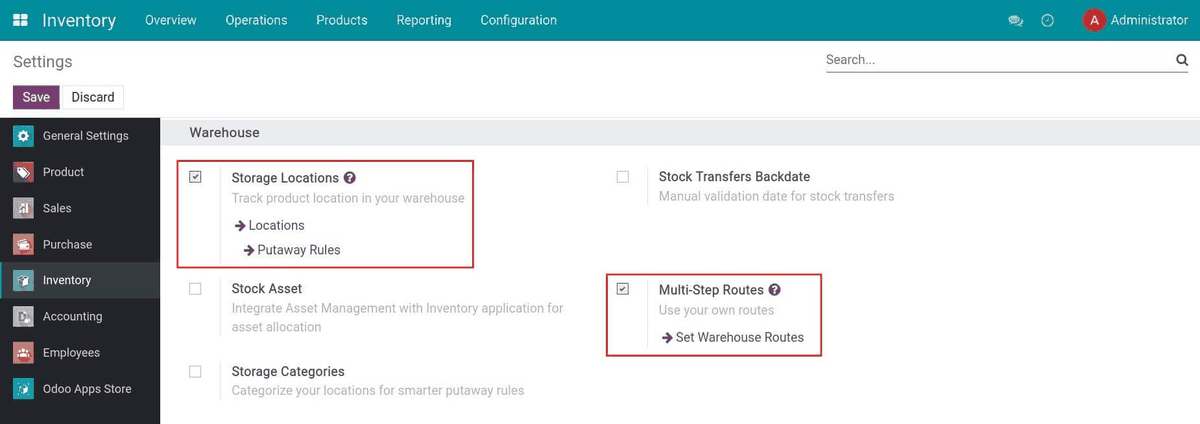Click the Odoo Apps Store icon
This screenshot has height=424, width=1200.
(x=24, y=388)
